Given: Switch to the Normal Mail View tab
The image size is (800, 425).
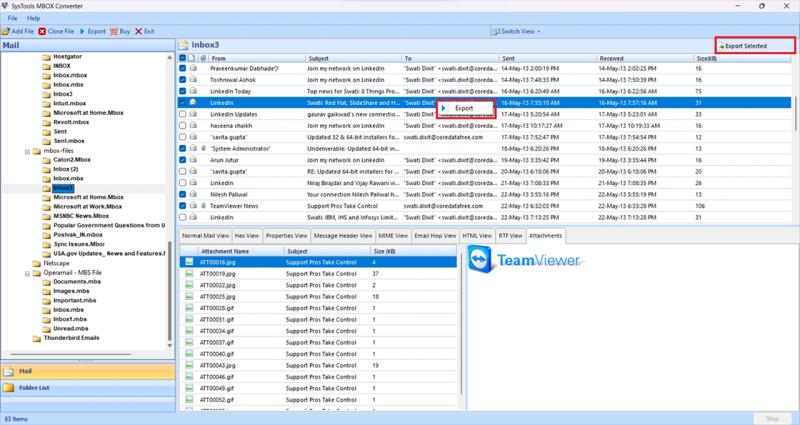Looking at the screenshot, I should pyautogui.click(x=206, y=236).
